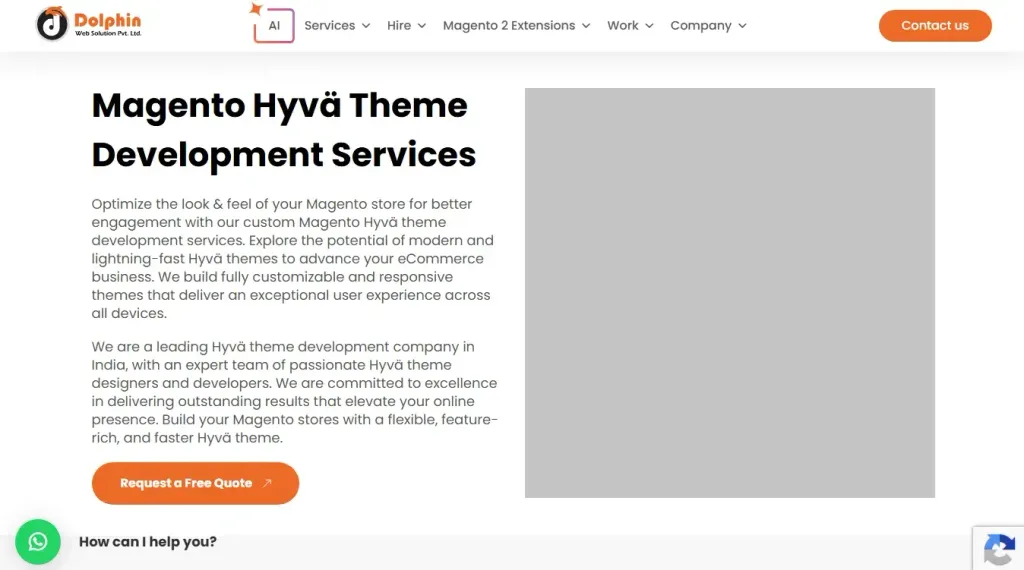Click the gray hero image placeholder
The width and height of the screenshot is (1024, 570).
pos(730,293)
